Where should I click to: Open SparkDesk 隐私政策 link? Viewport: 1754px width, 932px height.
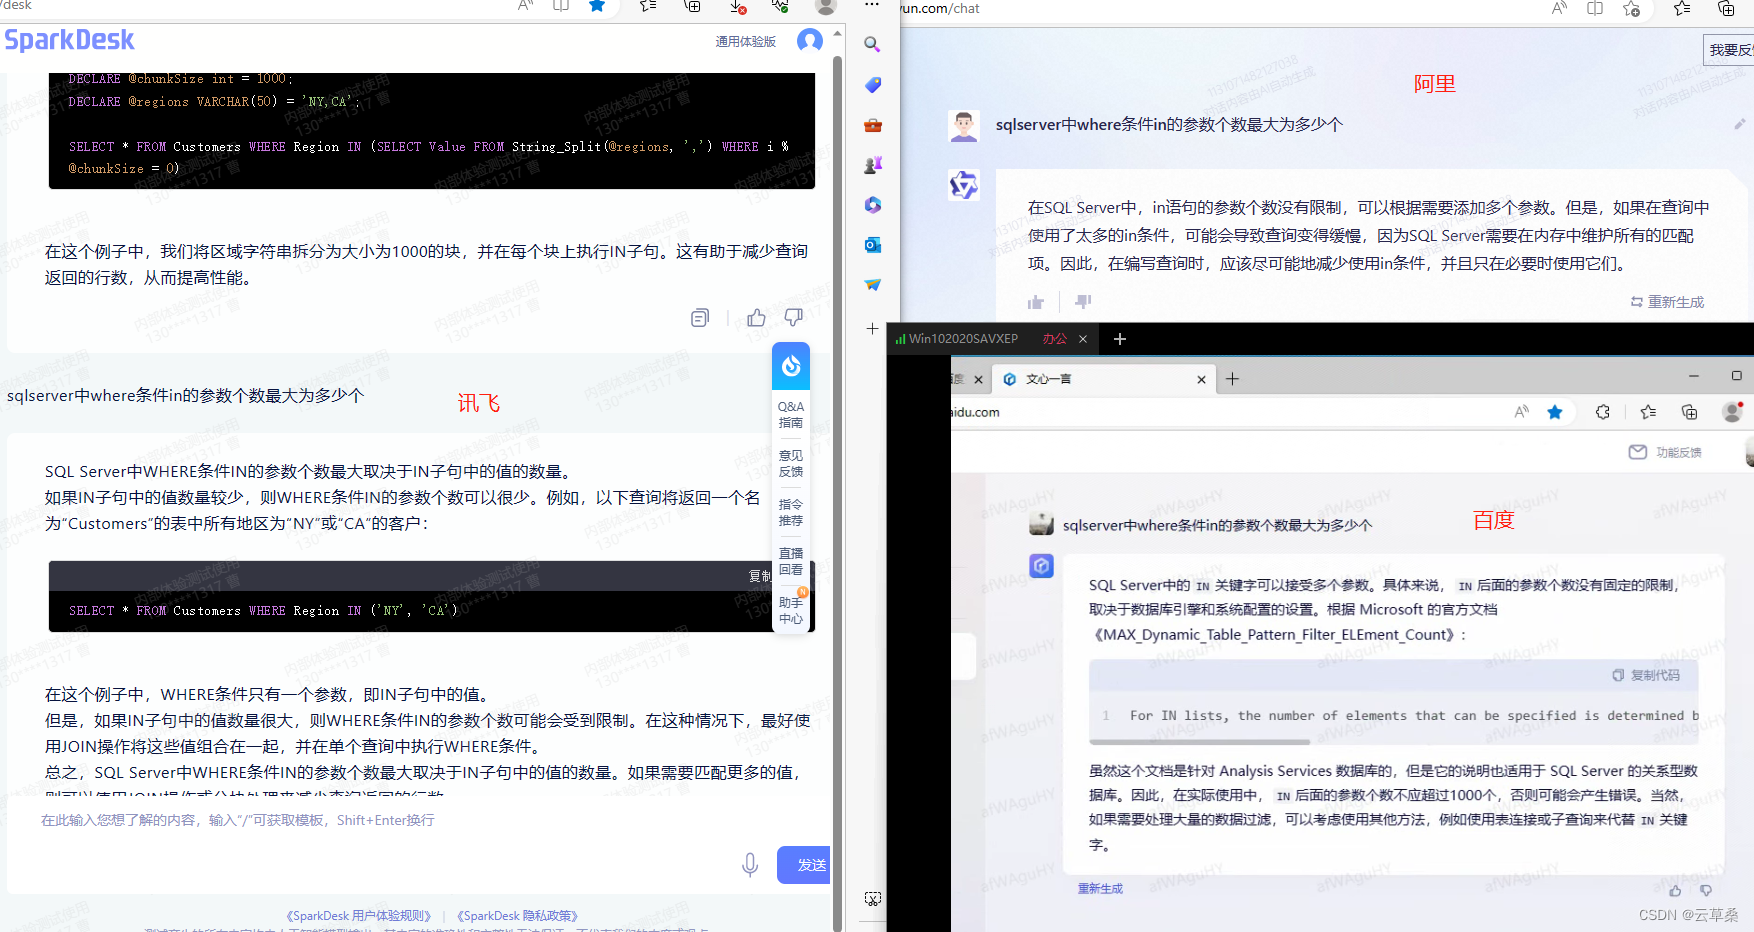pyautogui.click(x=517, y=916)
